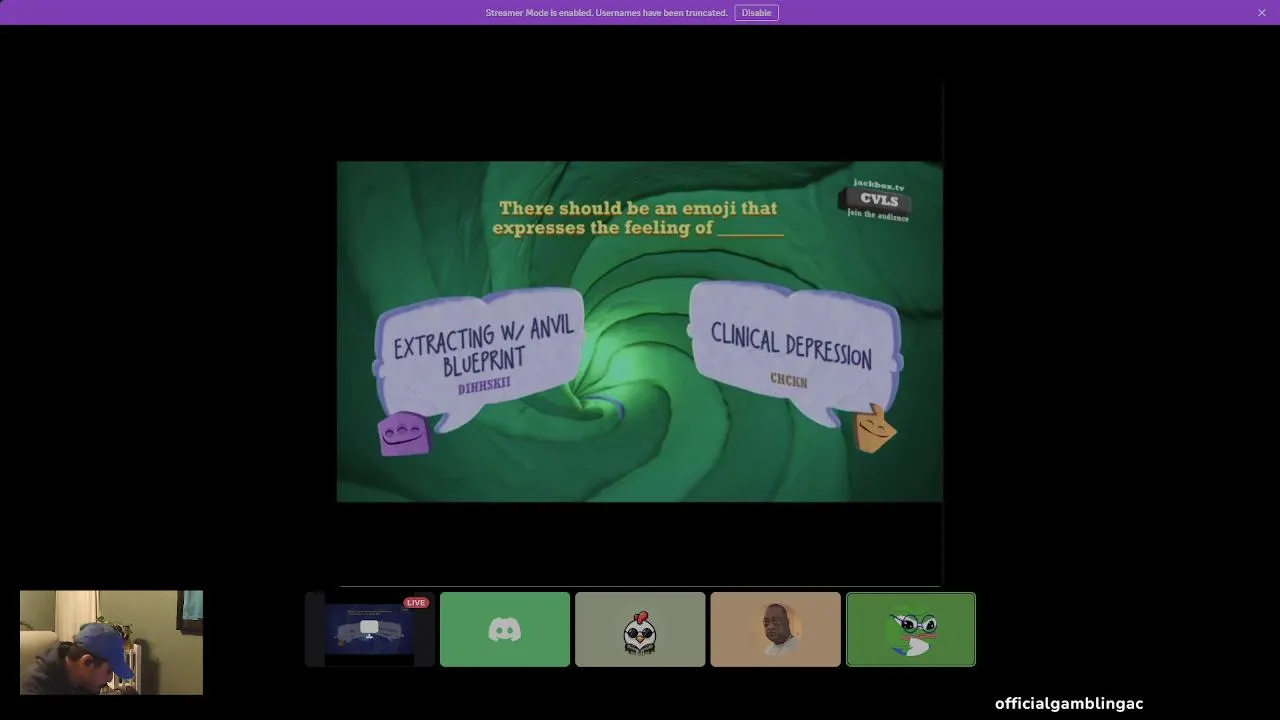Click the orange player character icon
Screen dimensions: 1280x720
coord(875,428)
